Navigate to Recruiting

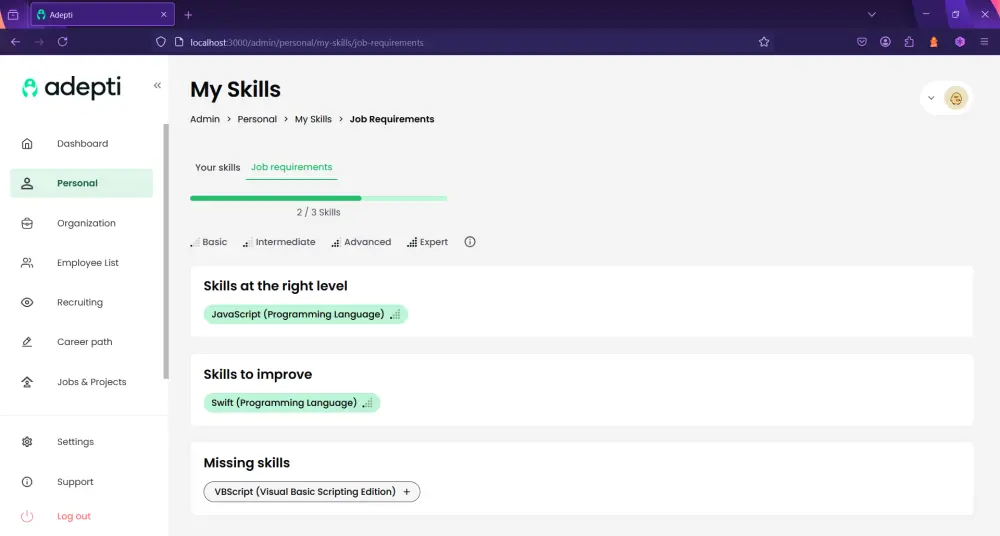82,302
